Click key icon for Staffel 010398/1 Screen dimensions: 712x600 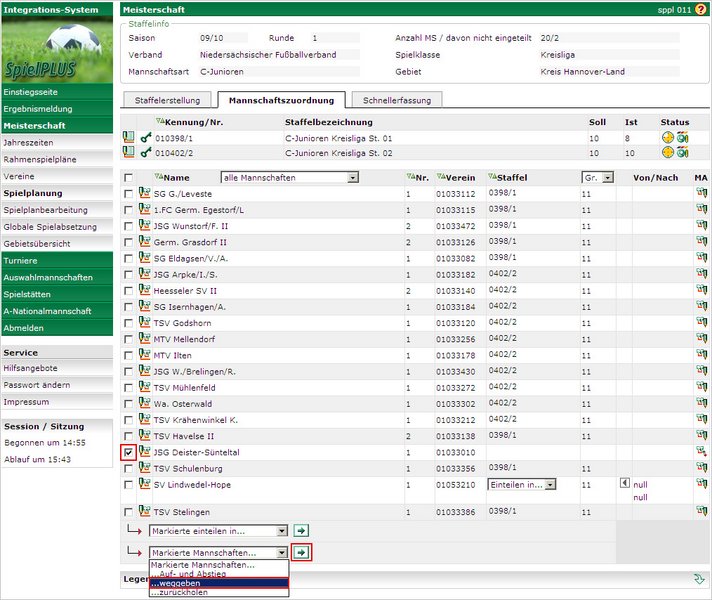click(147, 137)
